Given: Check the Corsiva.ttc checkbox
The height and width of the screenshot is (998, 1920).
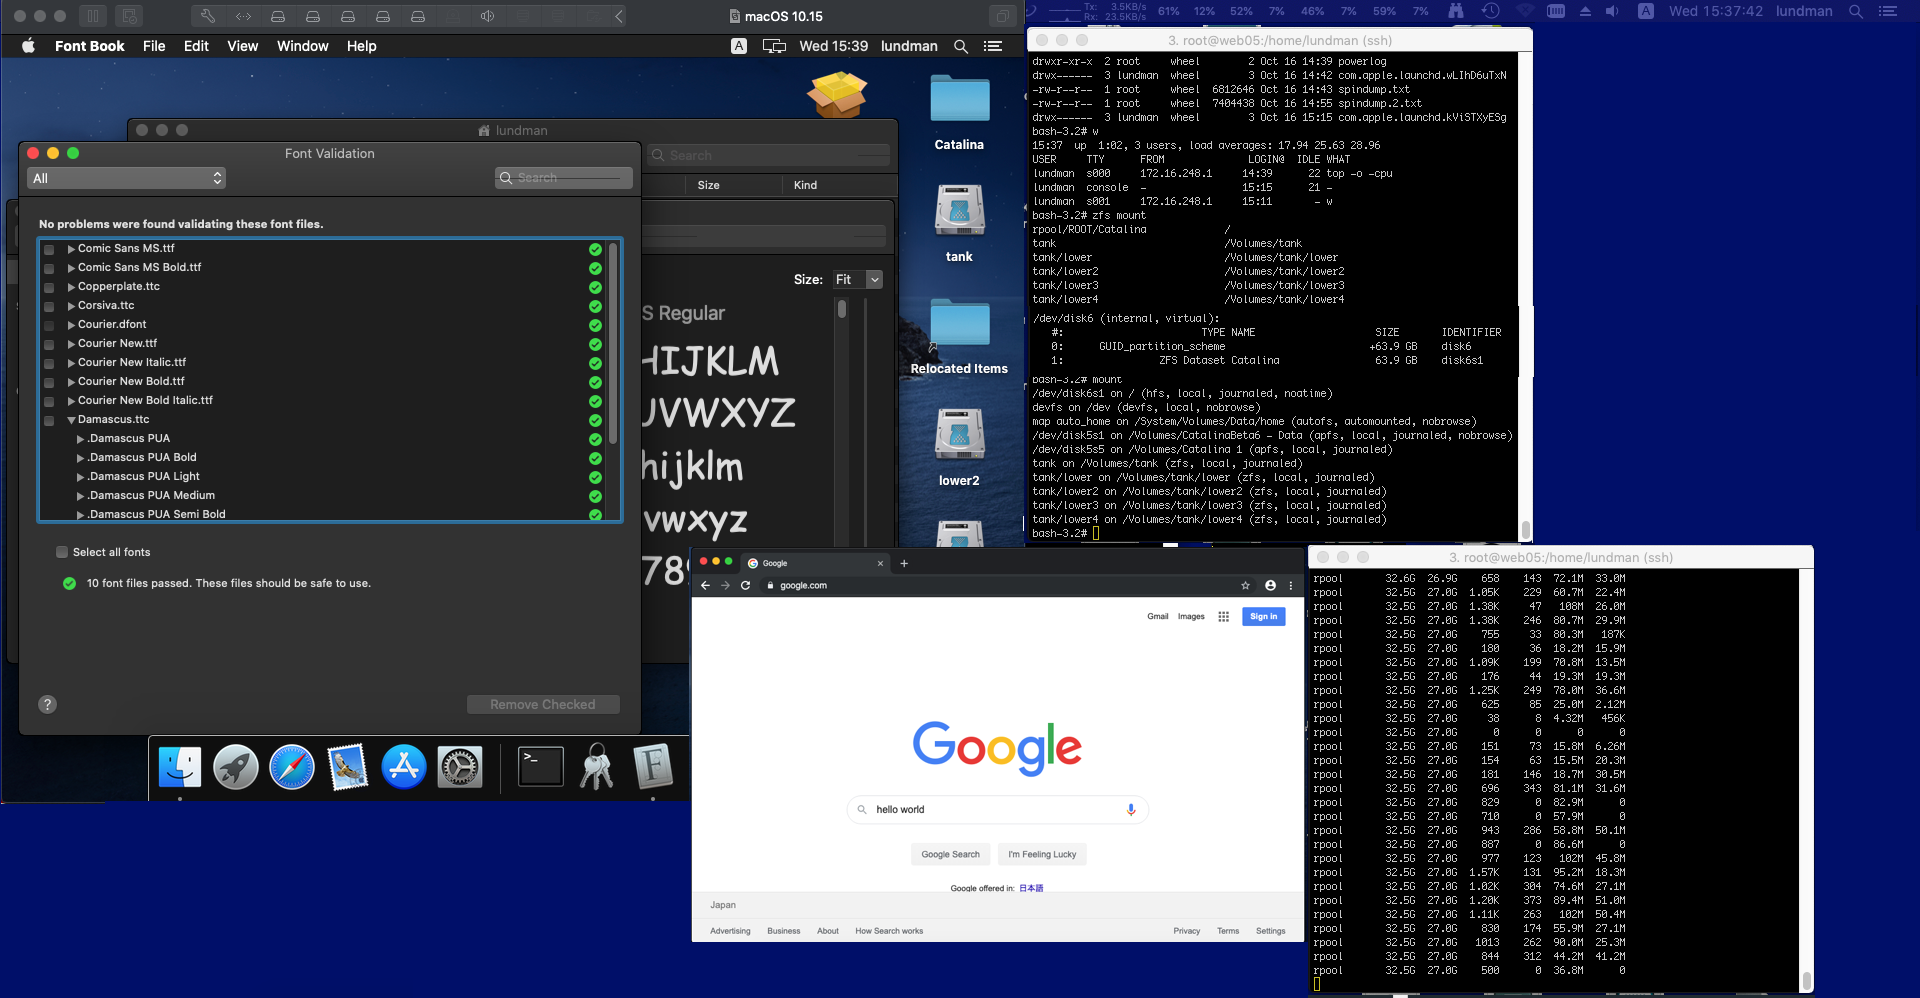Looking at the screenshot, I should coord(49,306).
